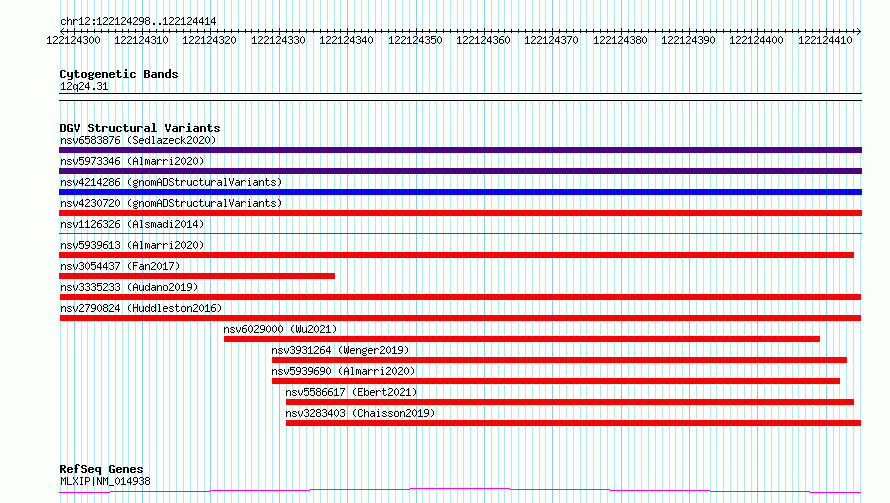The width and height of the screenshot is (890, 503).
Task: Click the red bar under nsv5586617
Action: pos(570,402)
